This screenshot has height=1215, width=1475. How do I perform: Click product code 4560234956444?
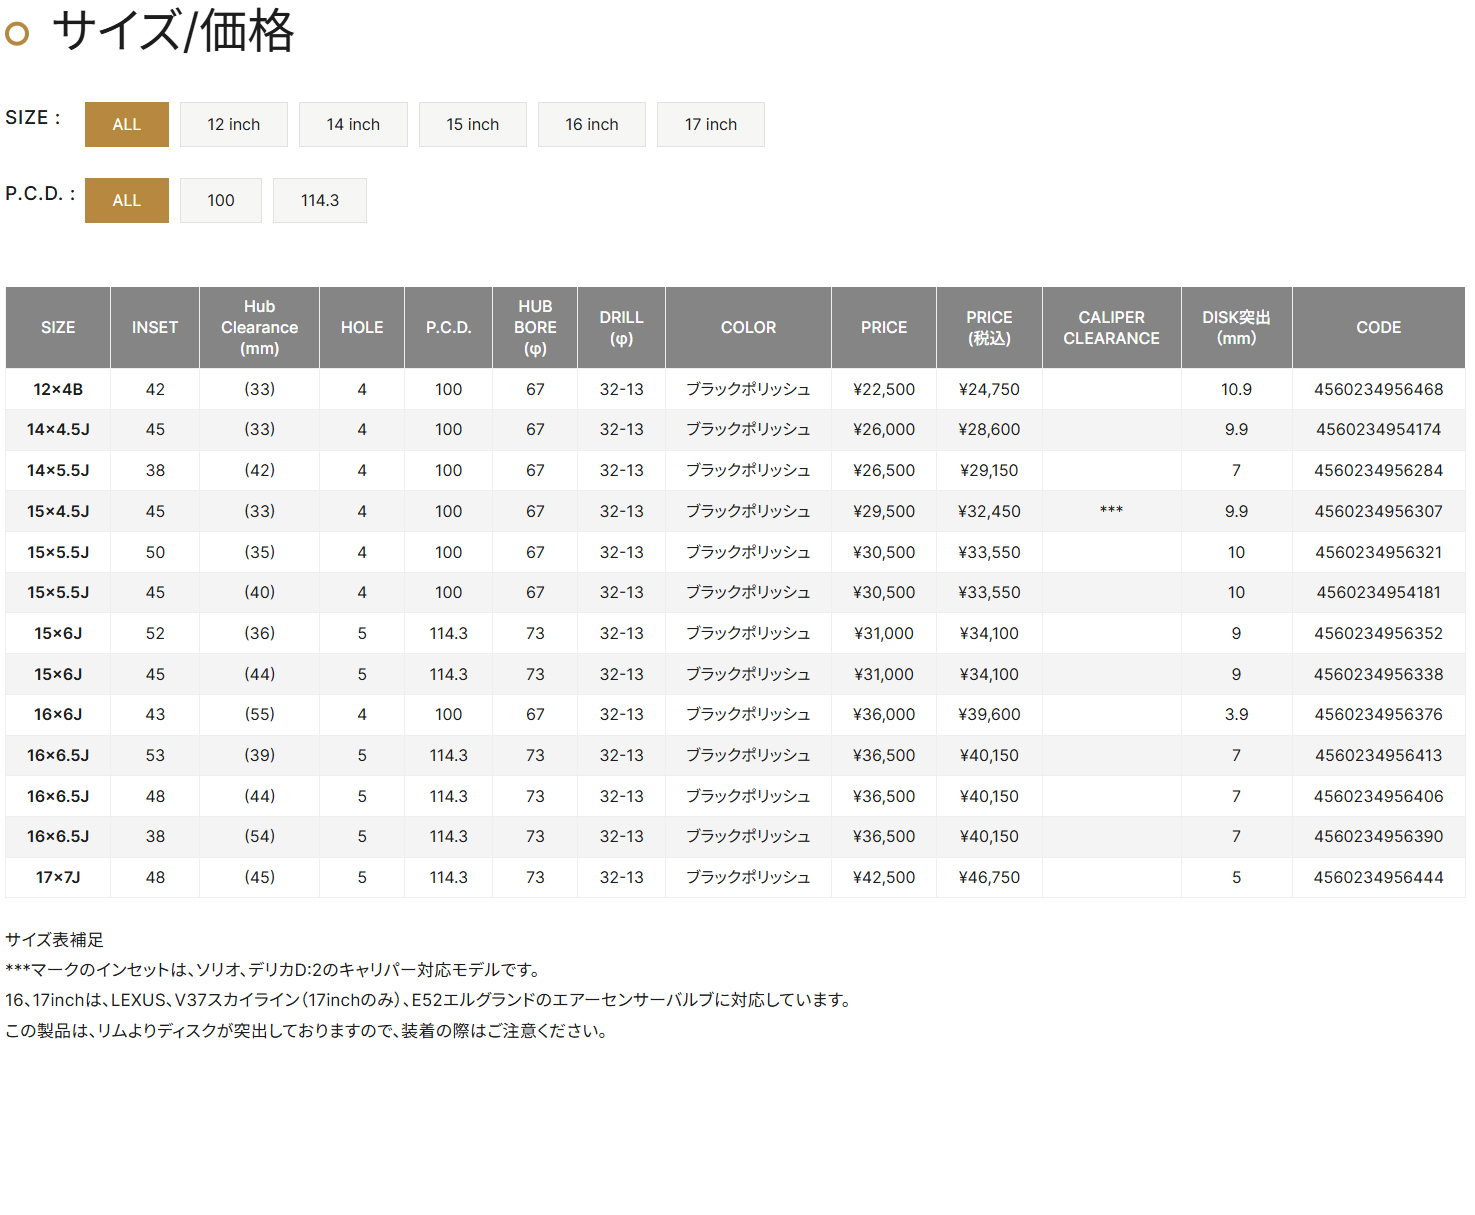point(1378,877)
